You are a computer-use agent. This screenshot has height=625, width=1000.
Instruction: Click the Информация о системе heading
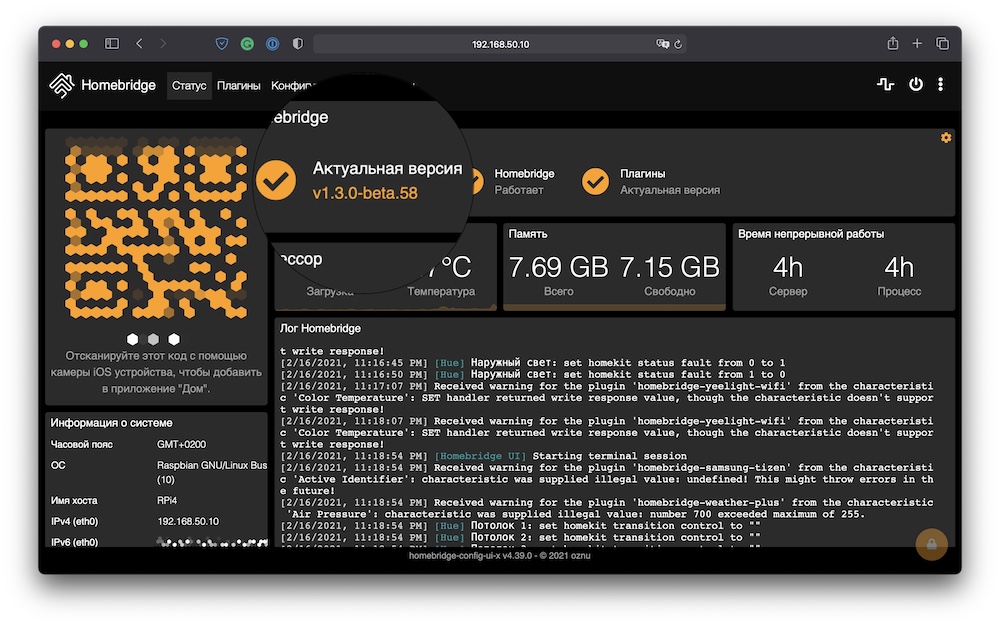click(x=111, y=423)
